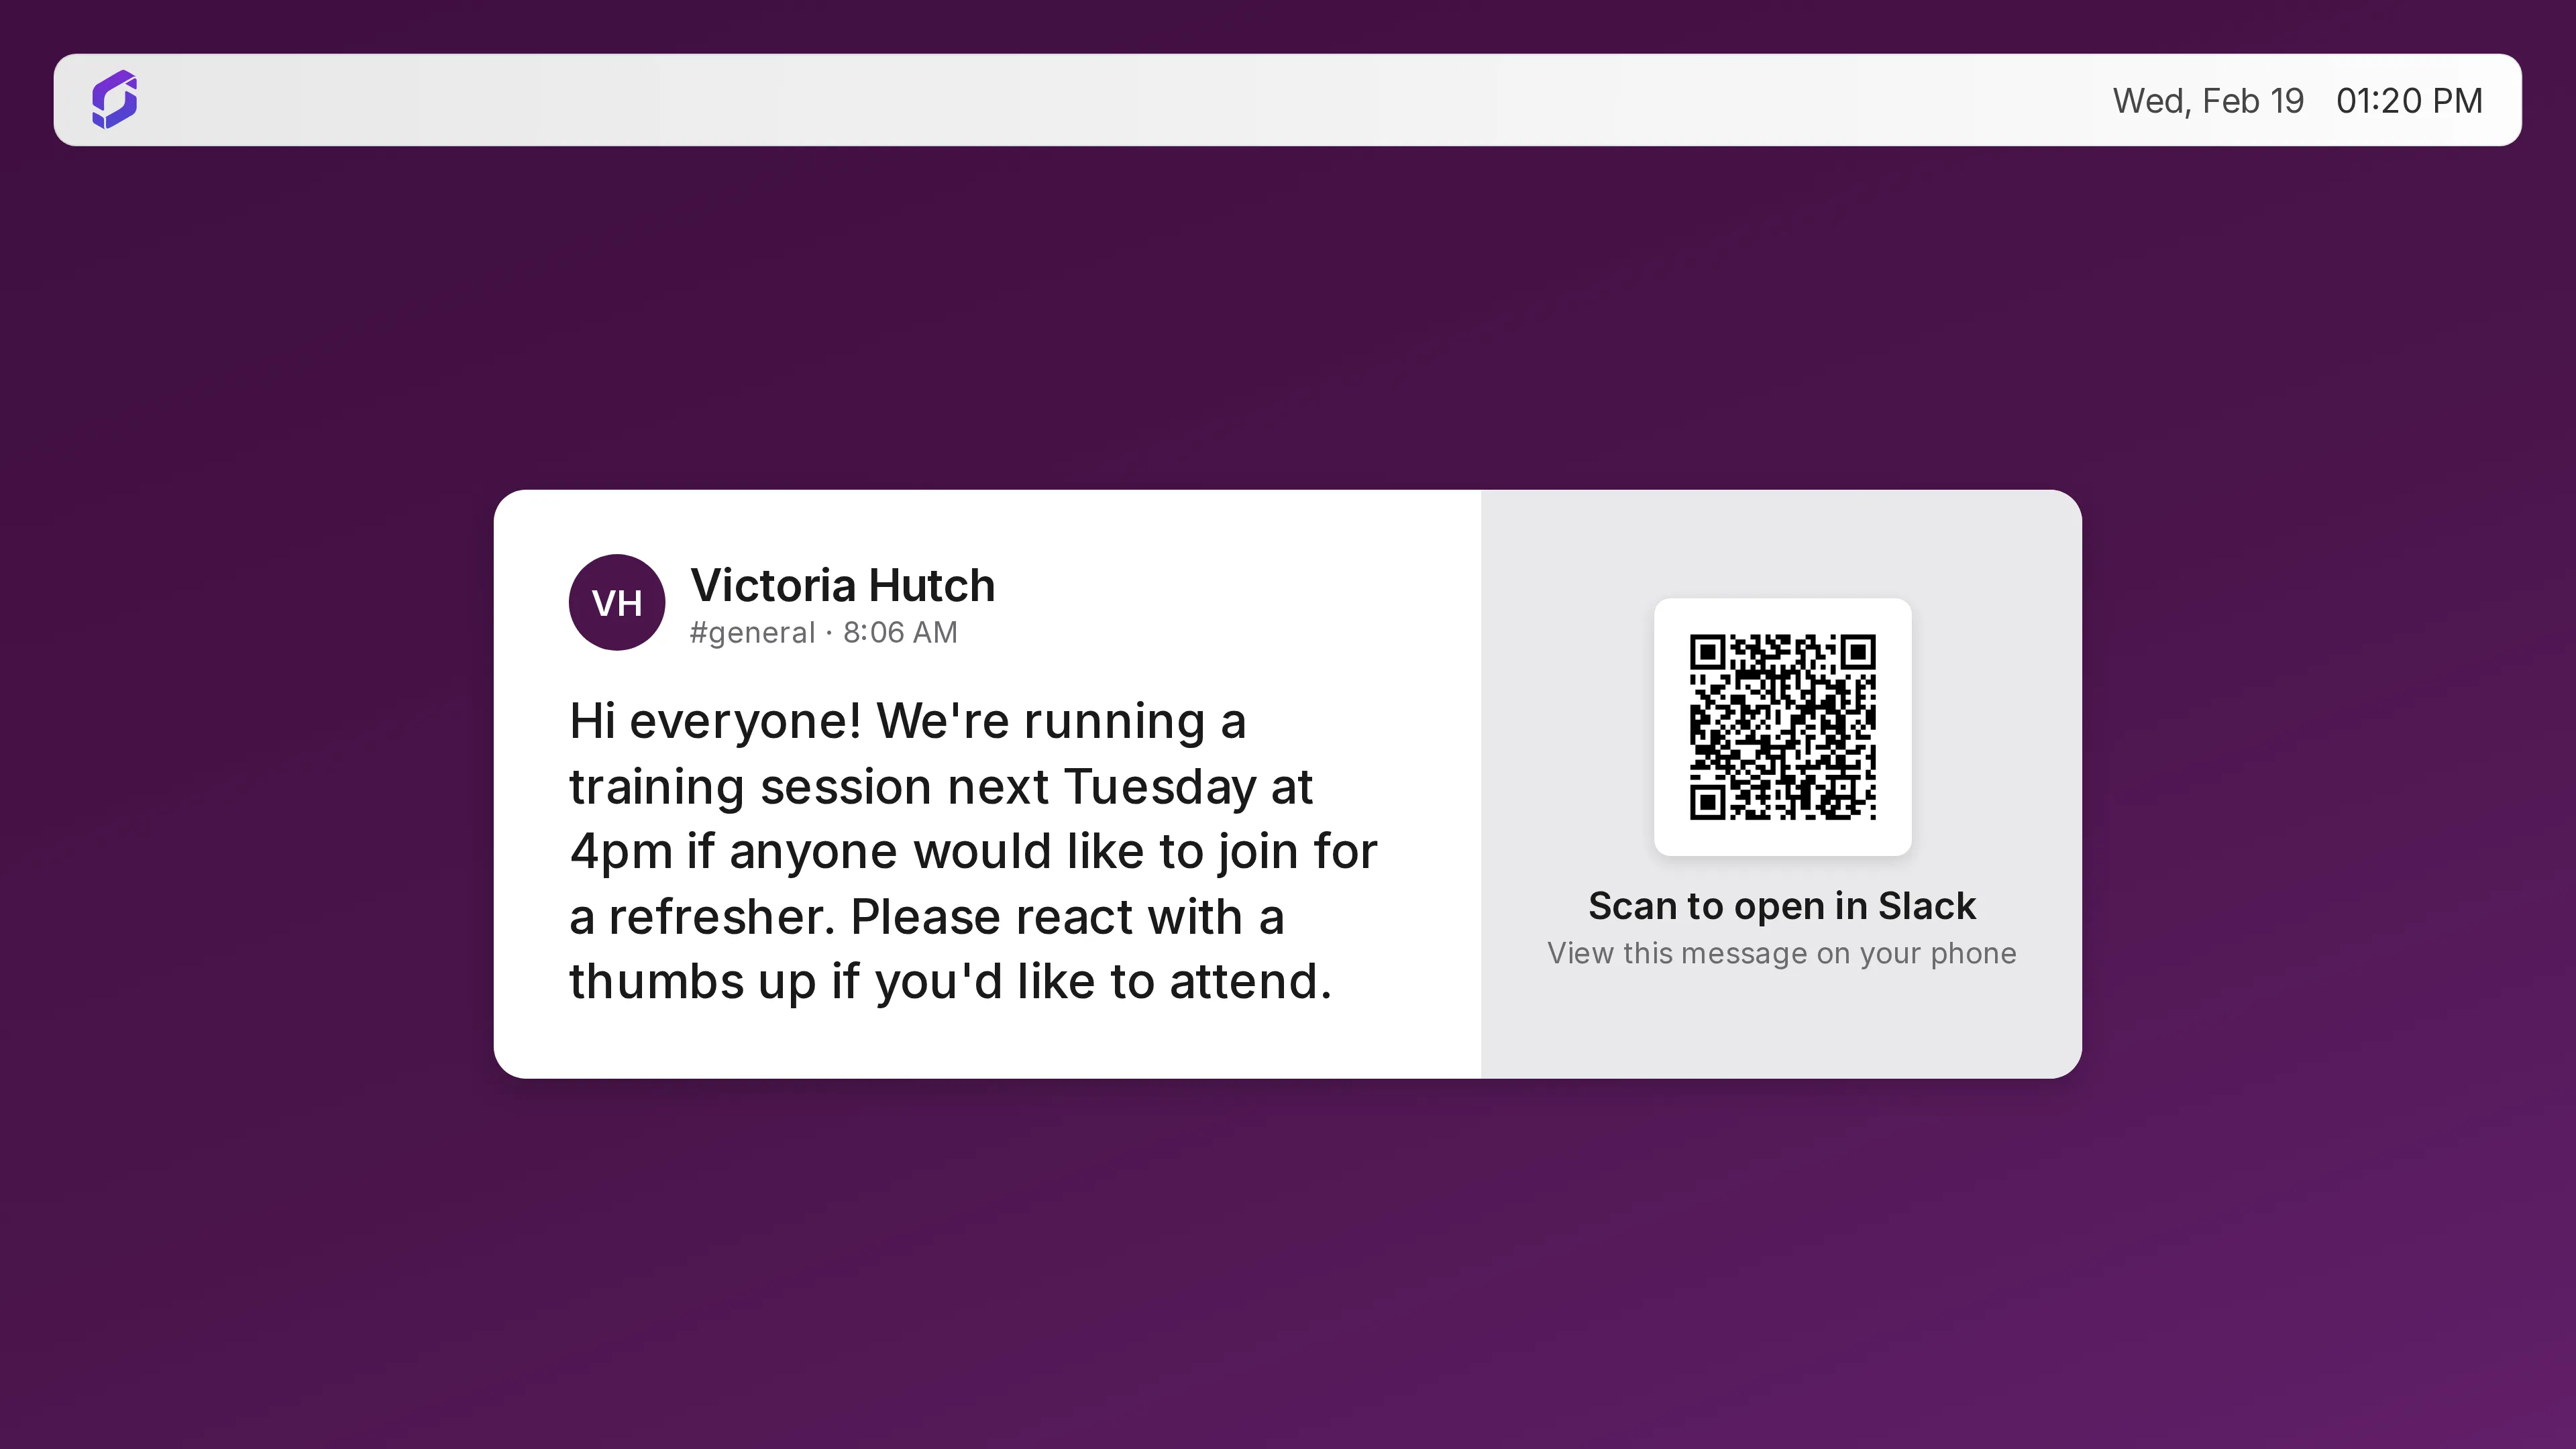Click the clock showing 01:20 PM
The width and height of the screenshot is (2576, 1449).
click(2409, 101)
